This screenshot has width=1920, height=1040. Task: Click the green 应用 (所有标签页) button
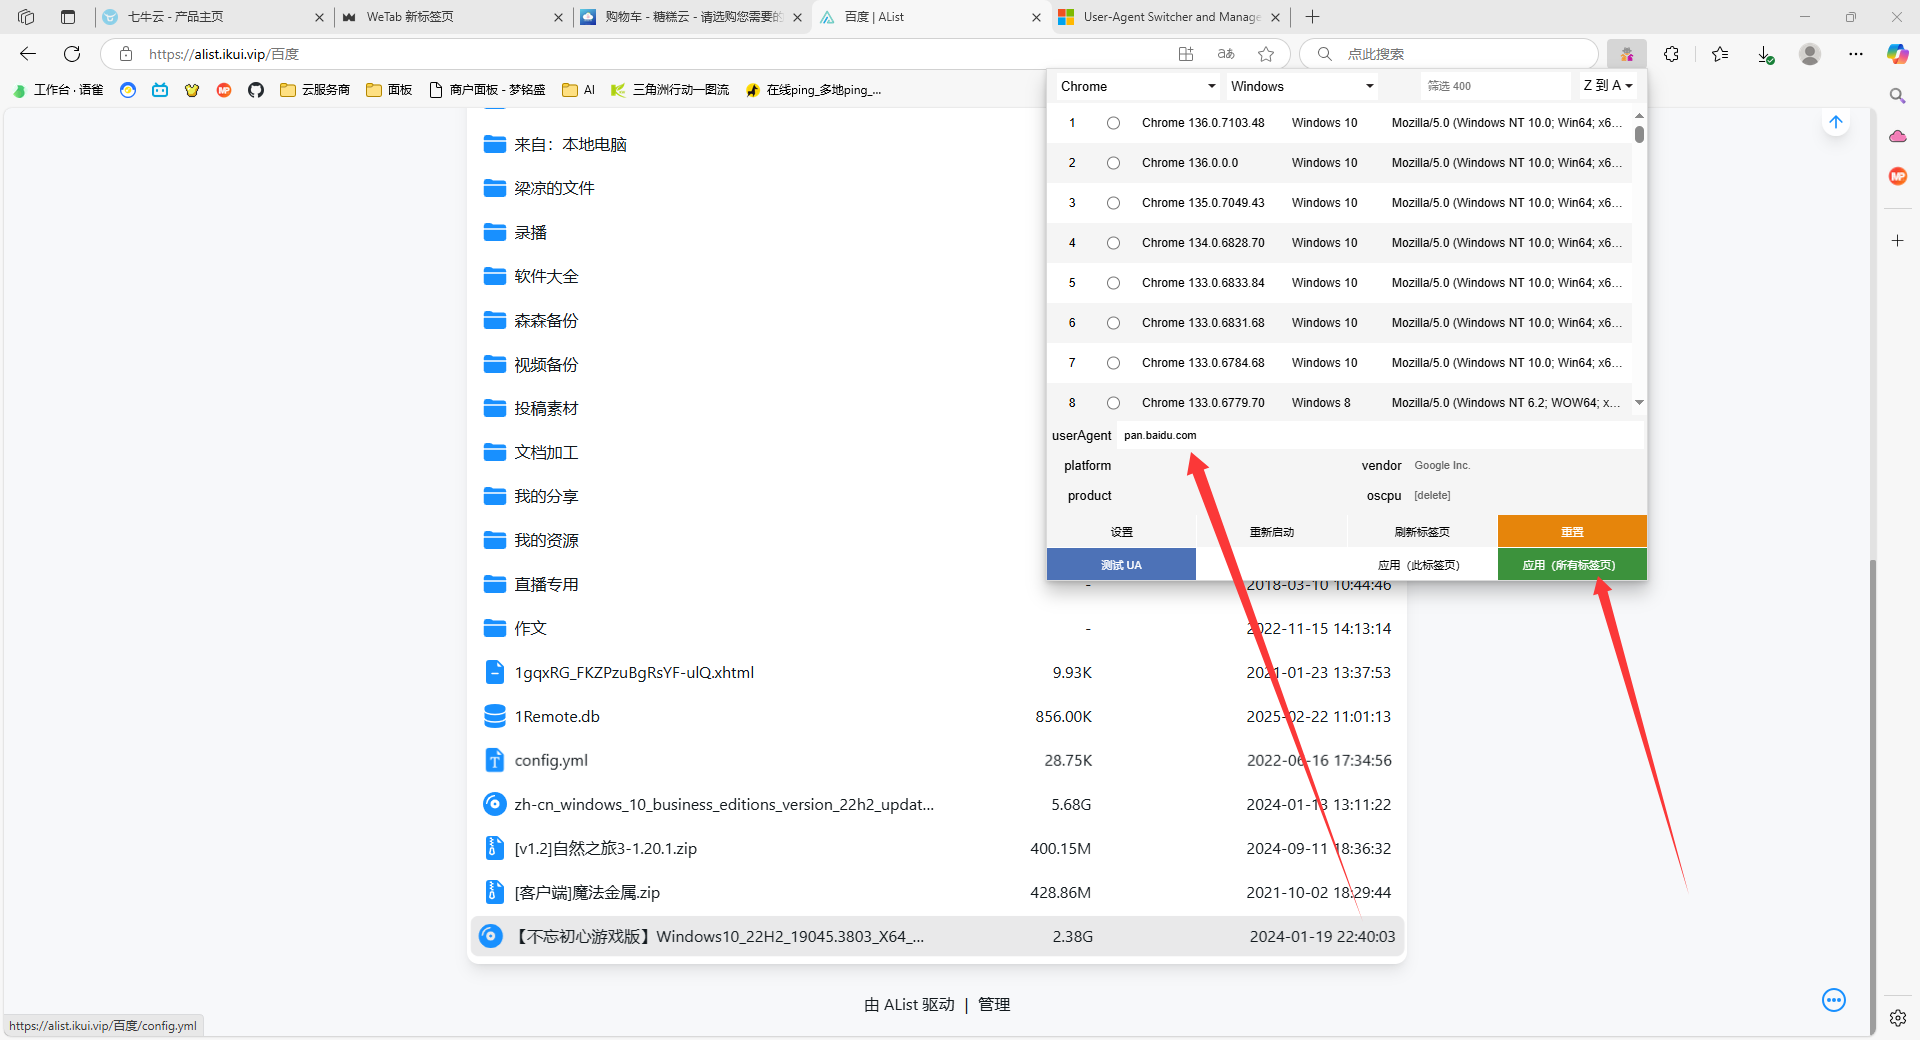[1571, 565]
